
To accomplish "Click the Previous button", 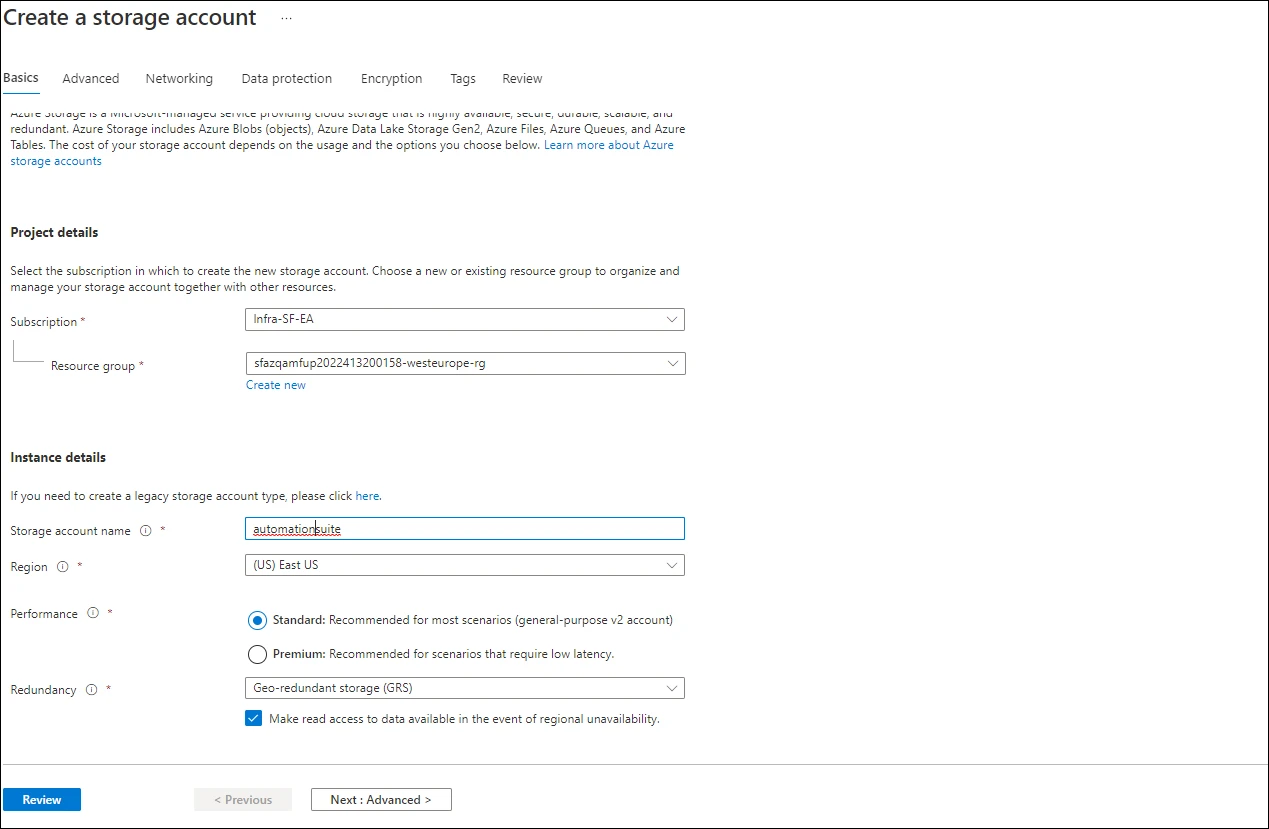I will [243, 800].
